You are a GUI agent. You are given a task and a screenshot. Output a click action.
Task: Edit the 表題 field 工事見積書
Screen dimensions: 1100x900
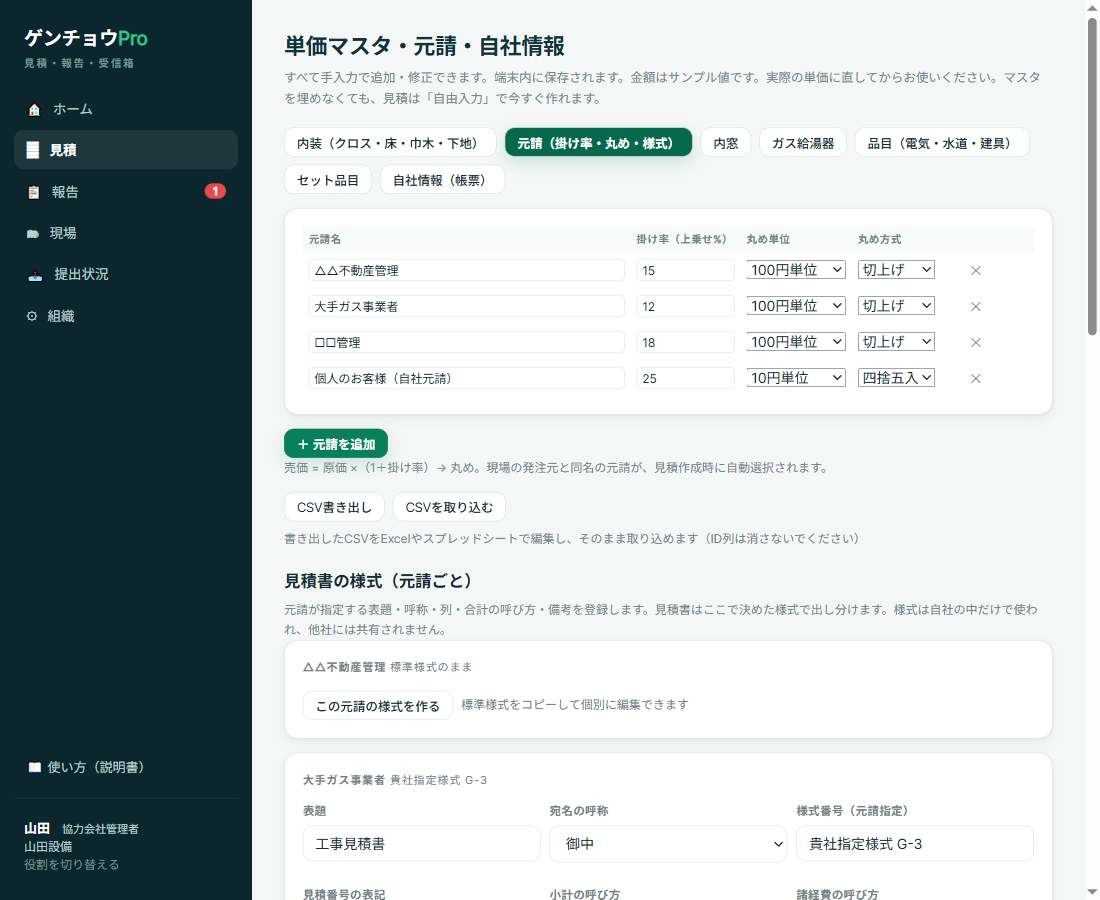421,844
